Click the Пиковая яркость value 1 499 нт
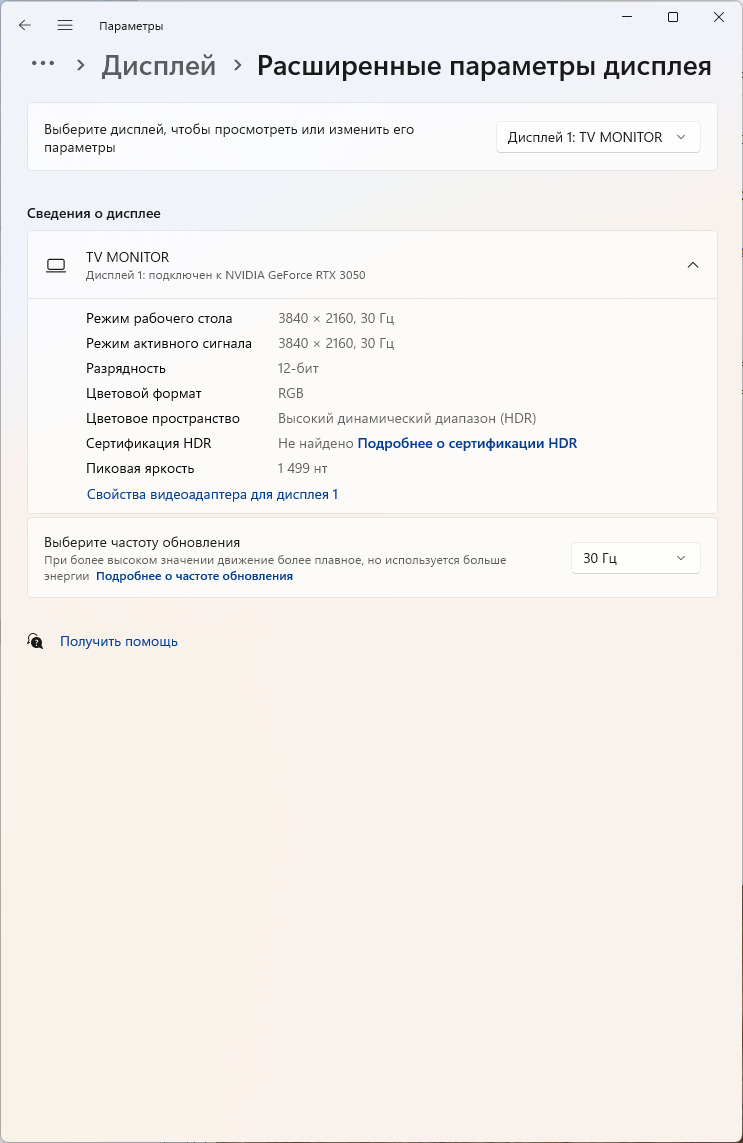The width and height of the screenshot is (743, 1143). point(302,468)
